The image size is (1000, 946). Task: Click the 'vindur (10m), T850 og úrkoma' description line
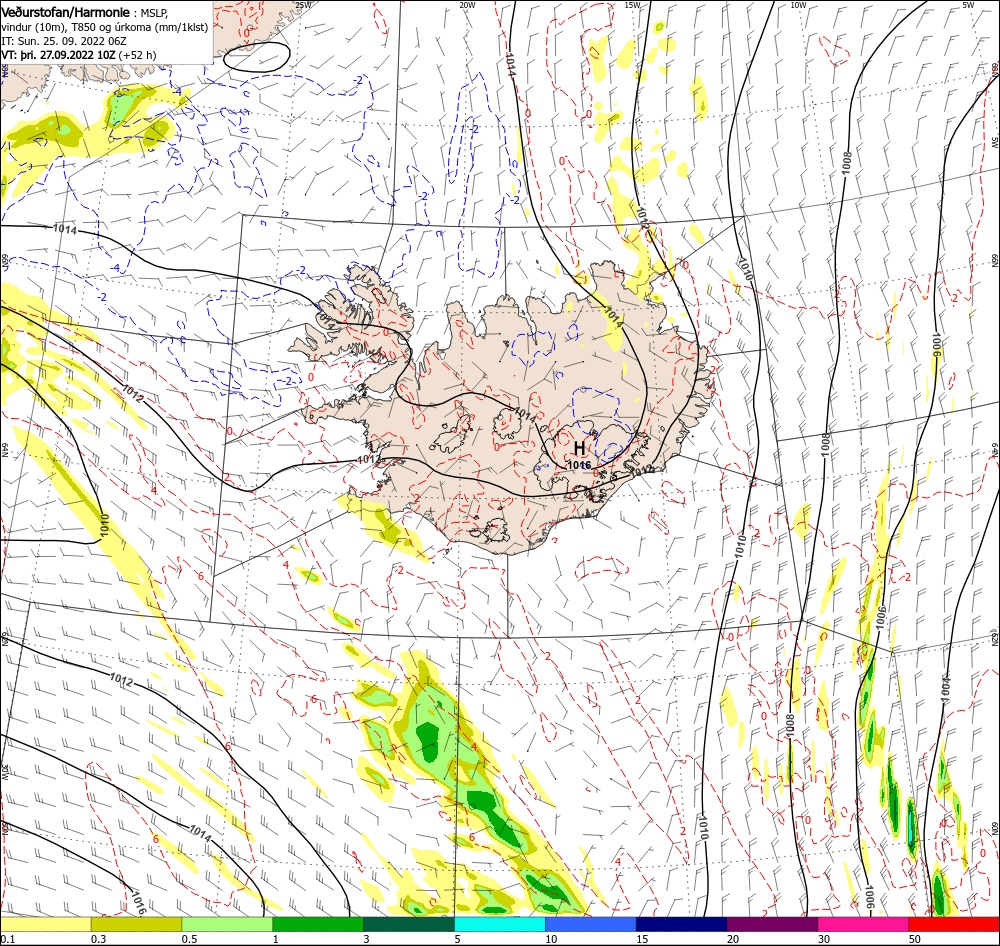click(x=105, y=27)
